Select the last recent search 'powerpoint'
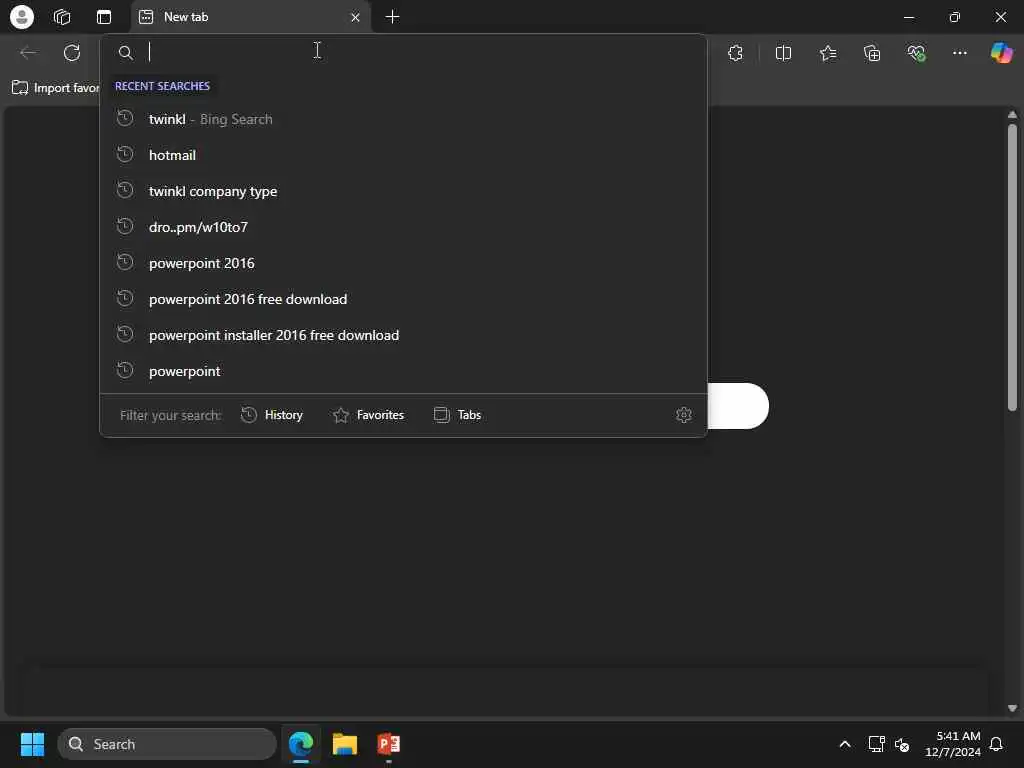Image resolution: width=1024 pixels, height=768 pixels. pyautogui.click(x=404, y=370)
